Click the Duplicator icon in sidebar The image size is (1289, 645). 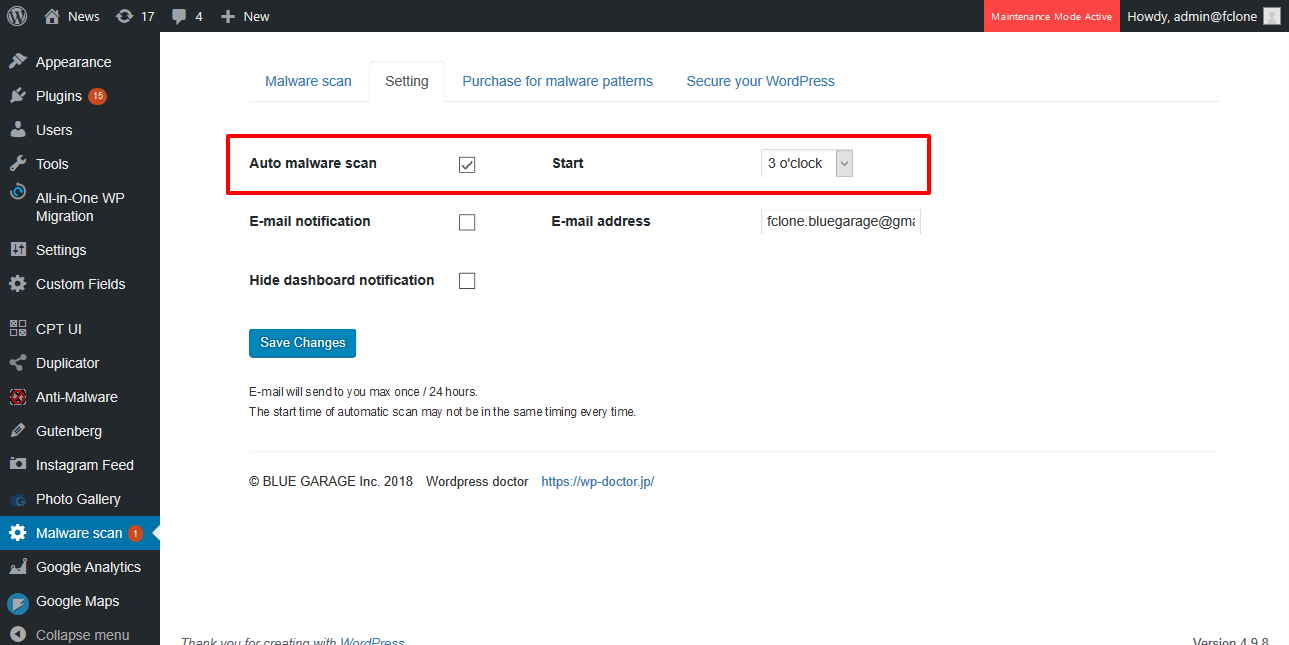[18, 363]
